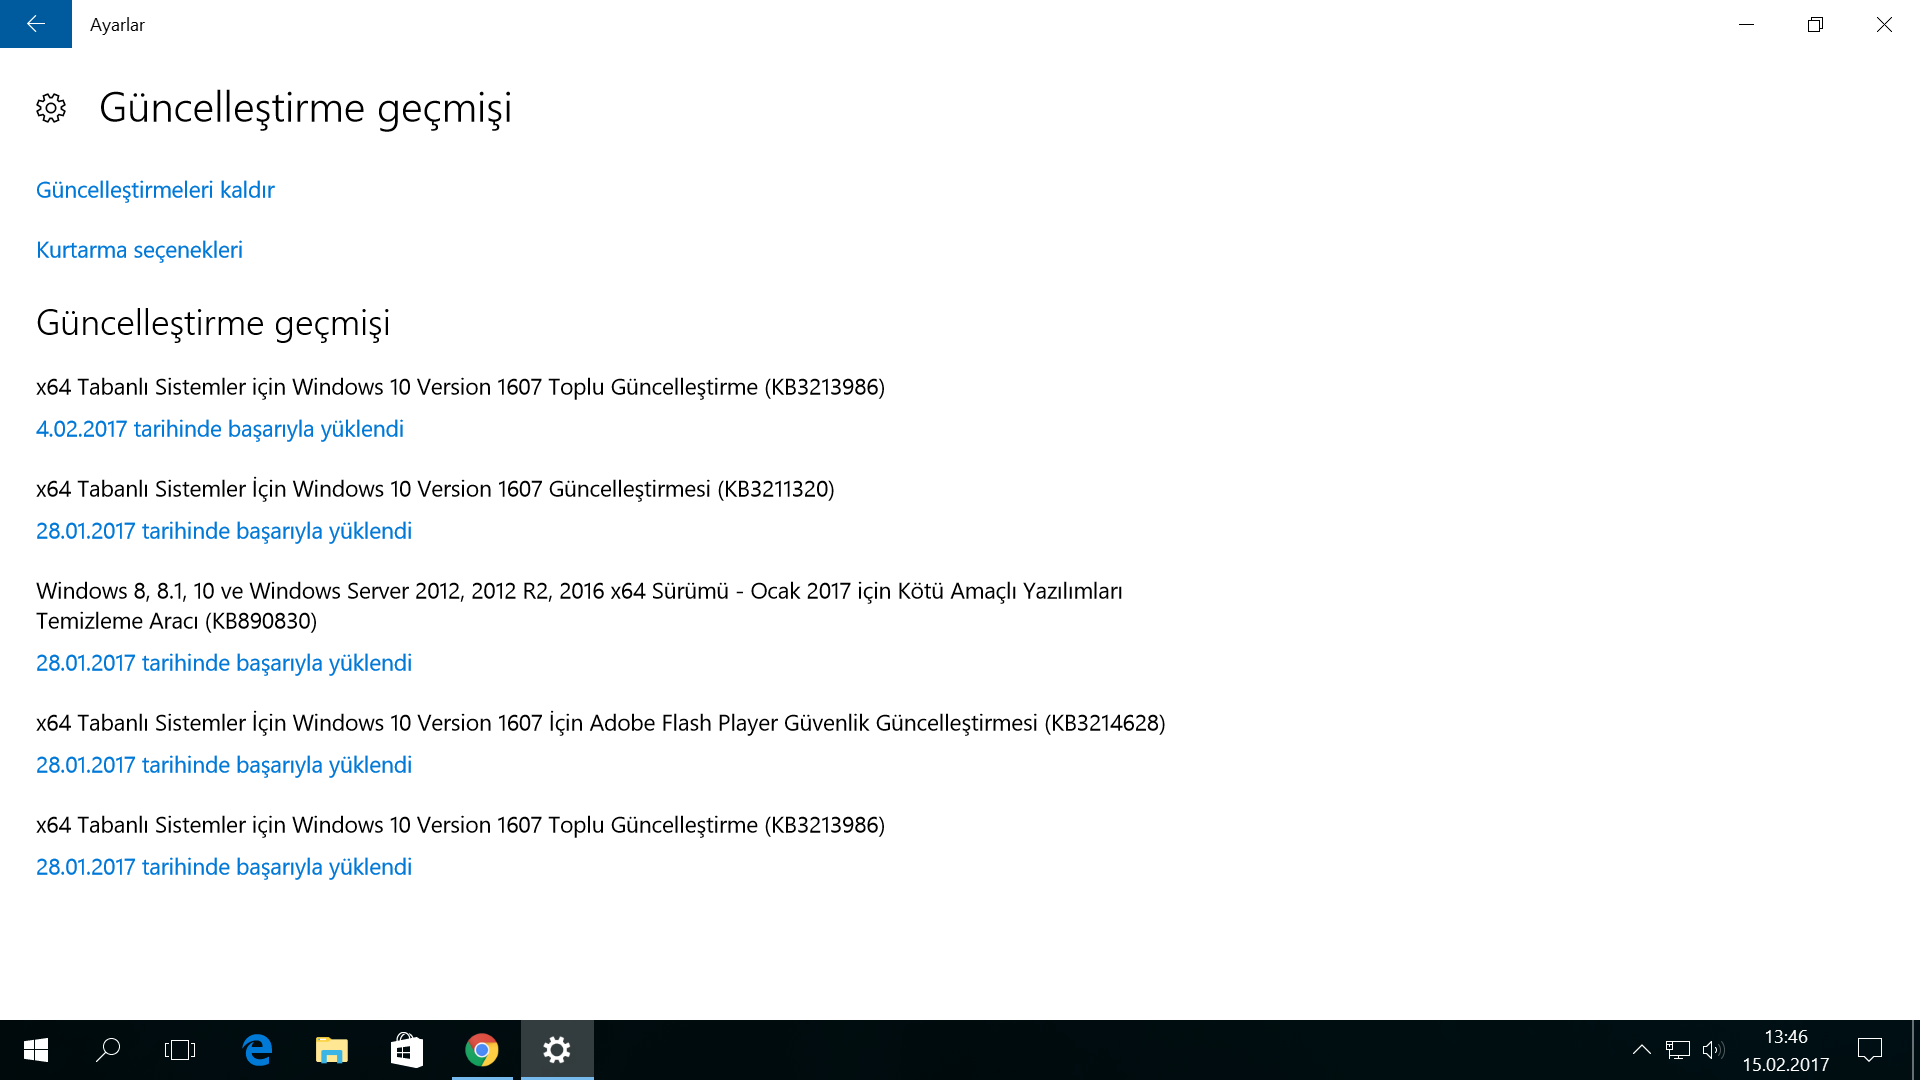Switch to Google Chrome in the taskbar
This screenshot has height=1080, width=1920.
point(482,1050)
